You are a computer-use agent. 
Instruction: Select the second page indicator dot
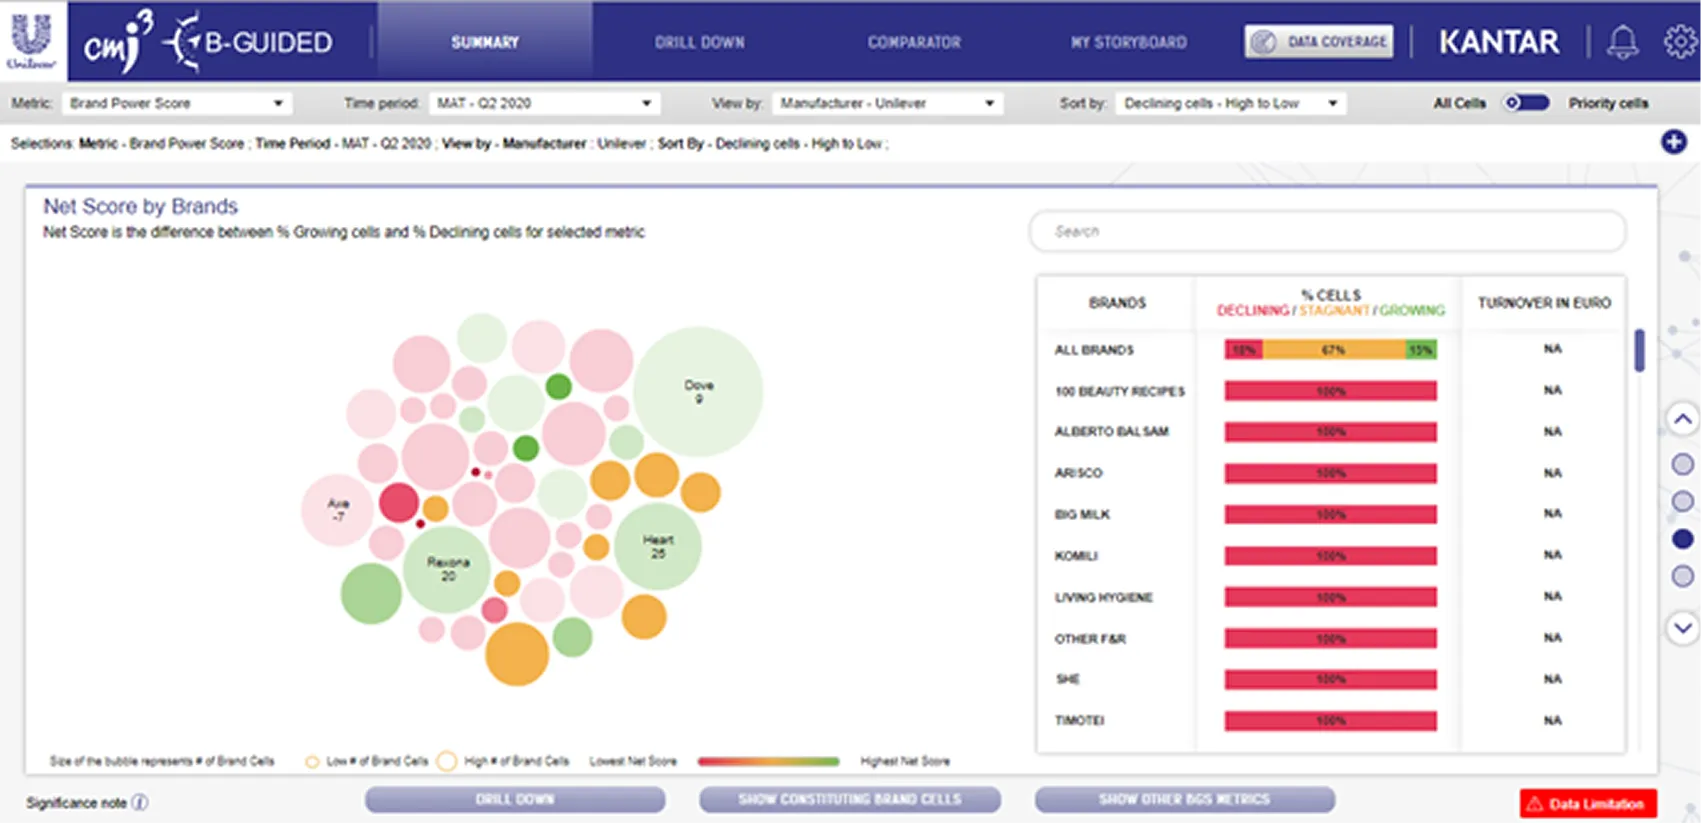point(1683,501)
